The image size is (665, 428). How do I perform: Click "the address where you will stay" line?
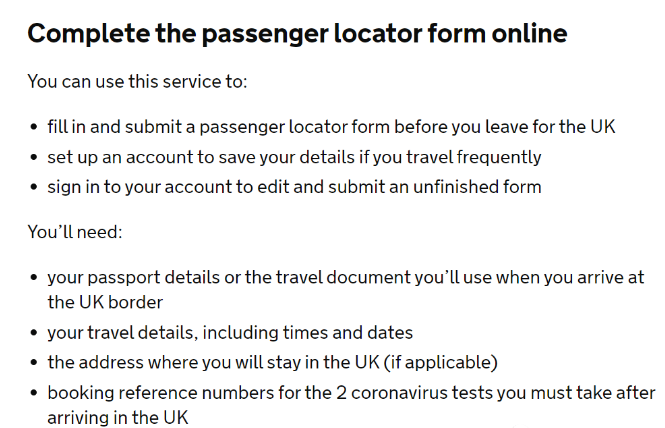272,363
